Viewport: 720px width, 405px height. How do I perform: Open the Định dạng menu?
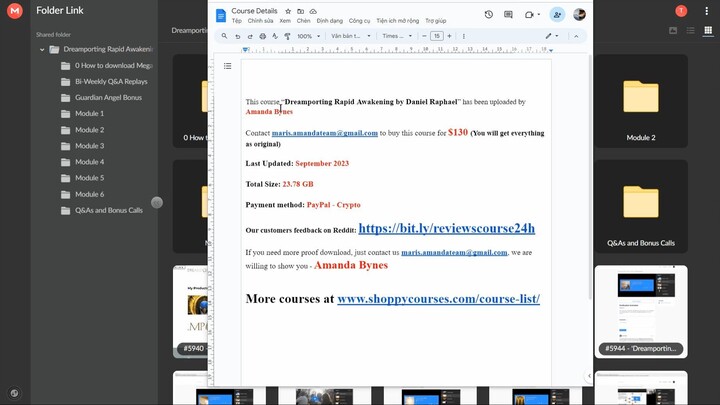(330, 20)
